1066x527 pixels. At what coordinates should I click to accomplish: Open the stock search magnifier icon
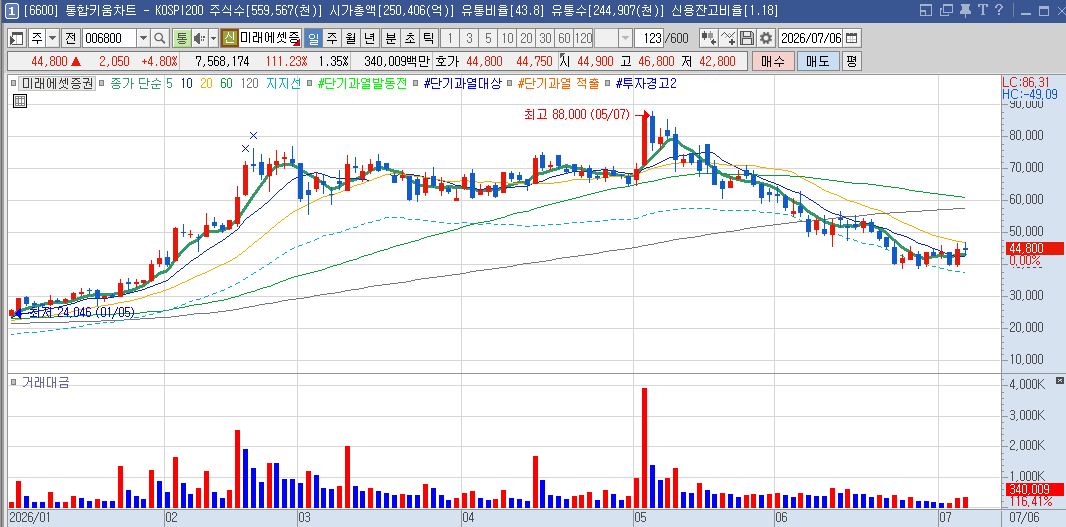click(160, 38)
